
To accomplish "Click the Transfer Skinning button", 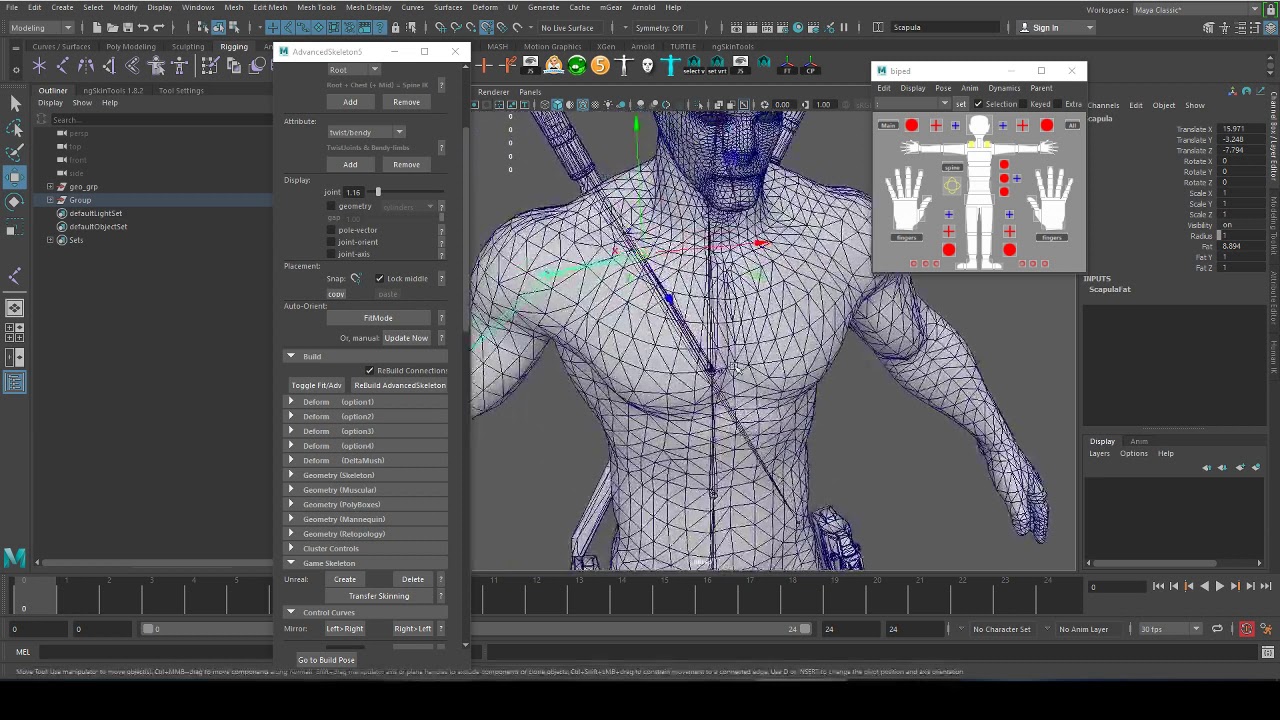I will (379, 596).
